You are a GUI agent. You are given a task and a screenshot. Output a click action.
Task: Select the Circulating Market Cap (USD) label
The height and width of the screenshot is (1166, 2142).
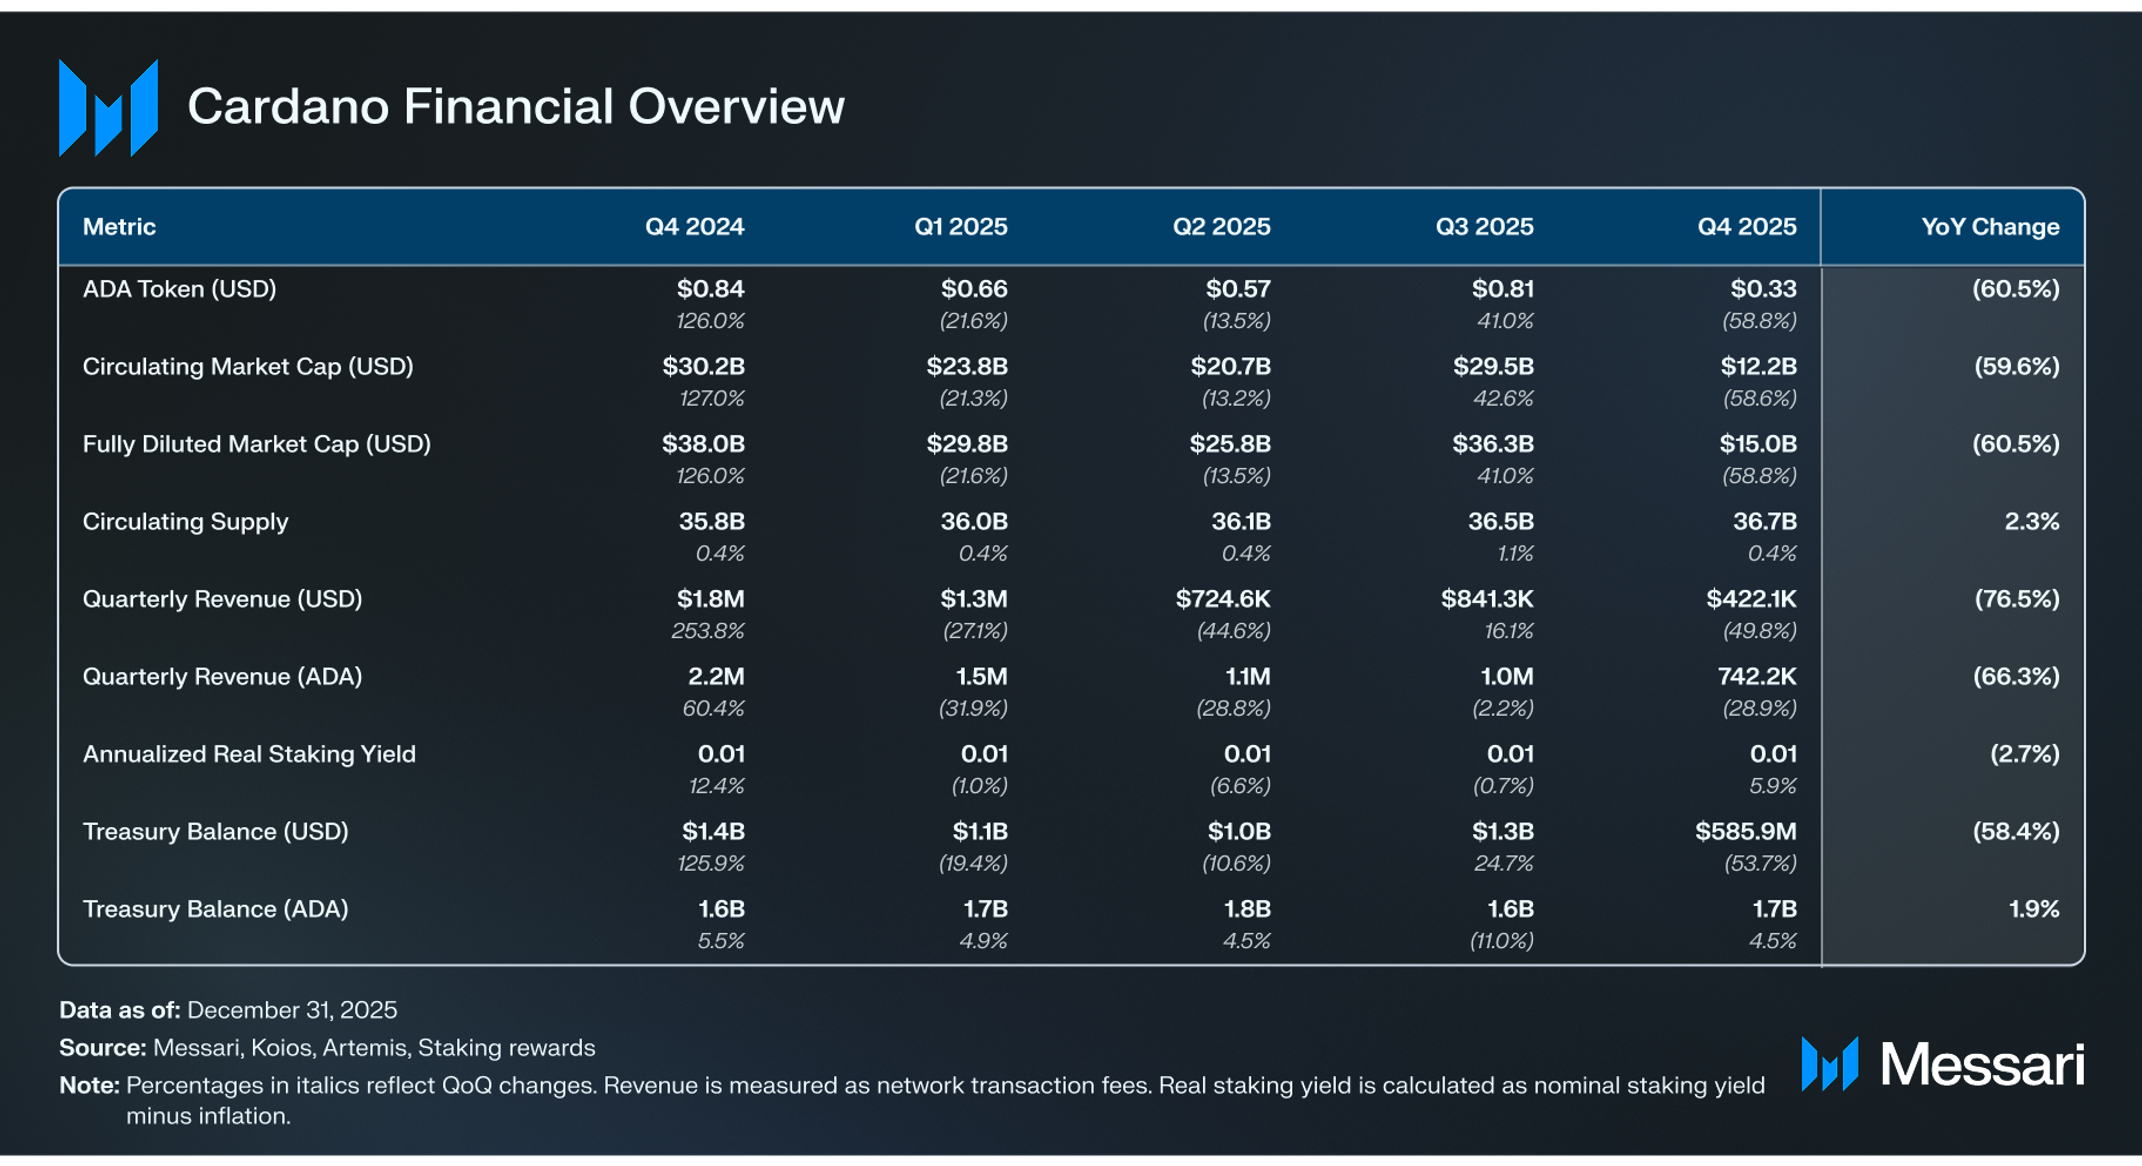[247, 367]
